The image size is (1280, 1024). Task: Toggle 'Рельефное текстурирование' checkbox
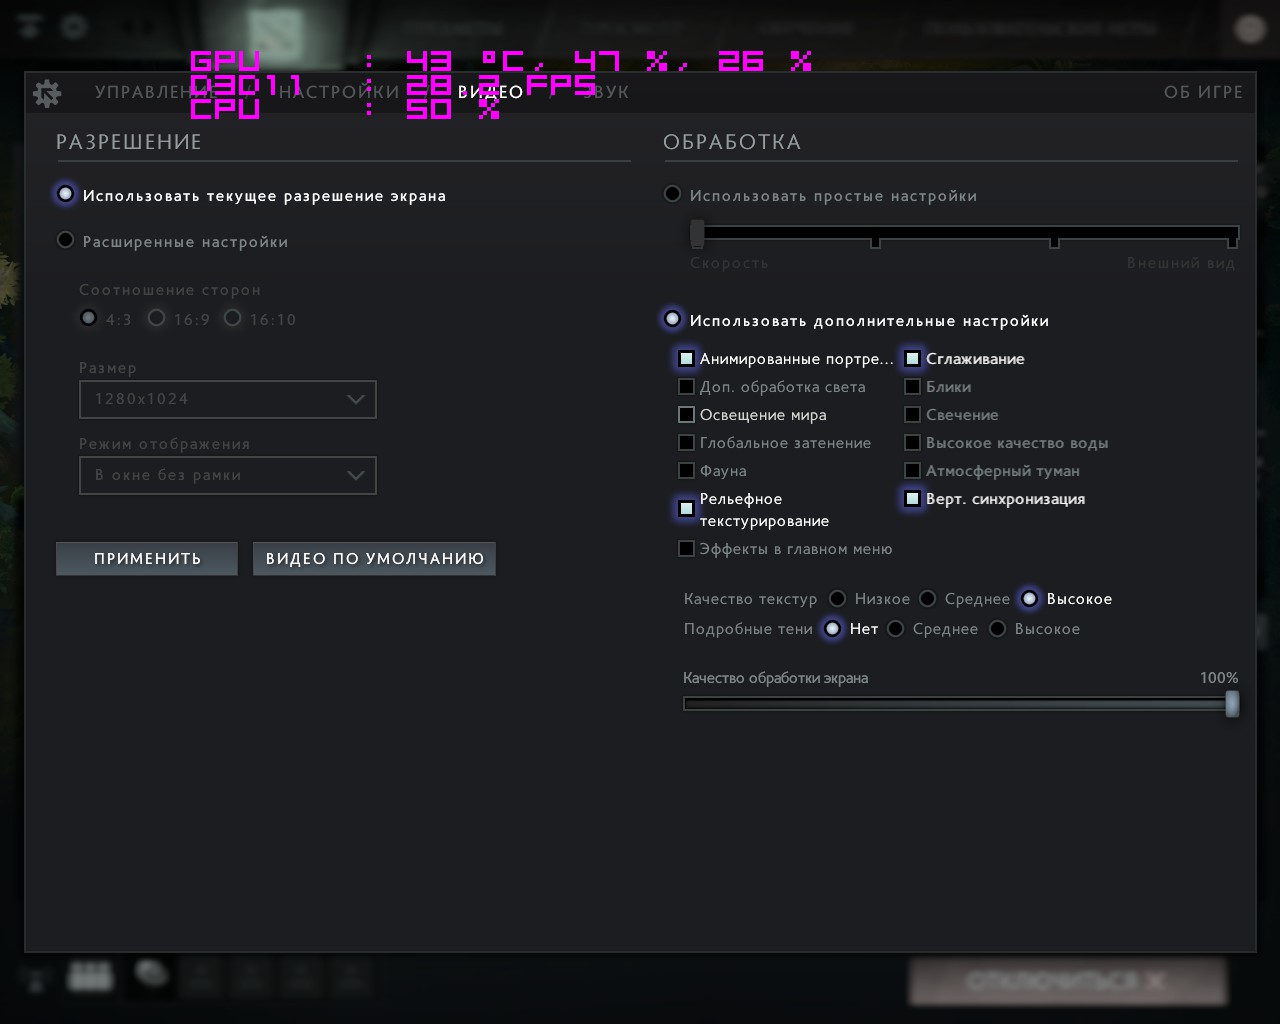[686, 509]
